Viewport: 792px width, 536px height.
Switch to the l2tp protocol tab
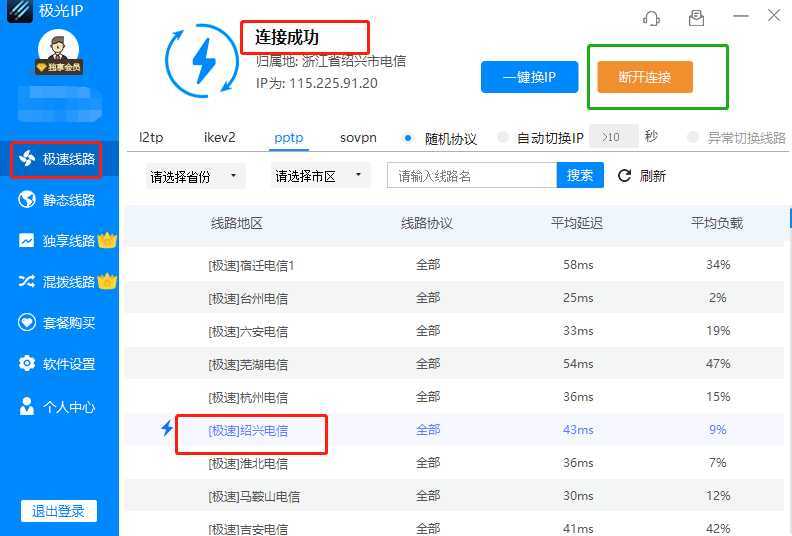click(x=151, y=137)
